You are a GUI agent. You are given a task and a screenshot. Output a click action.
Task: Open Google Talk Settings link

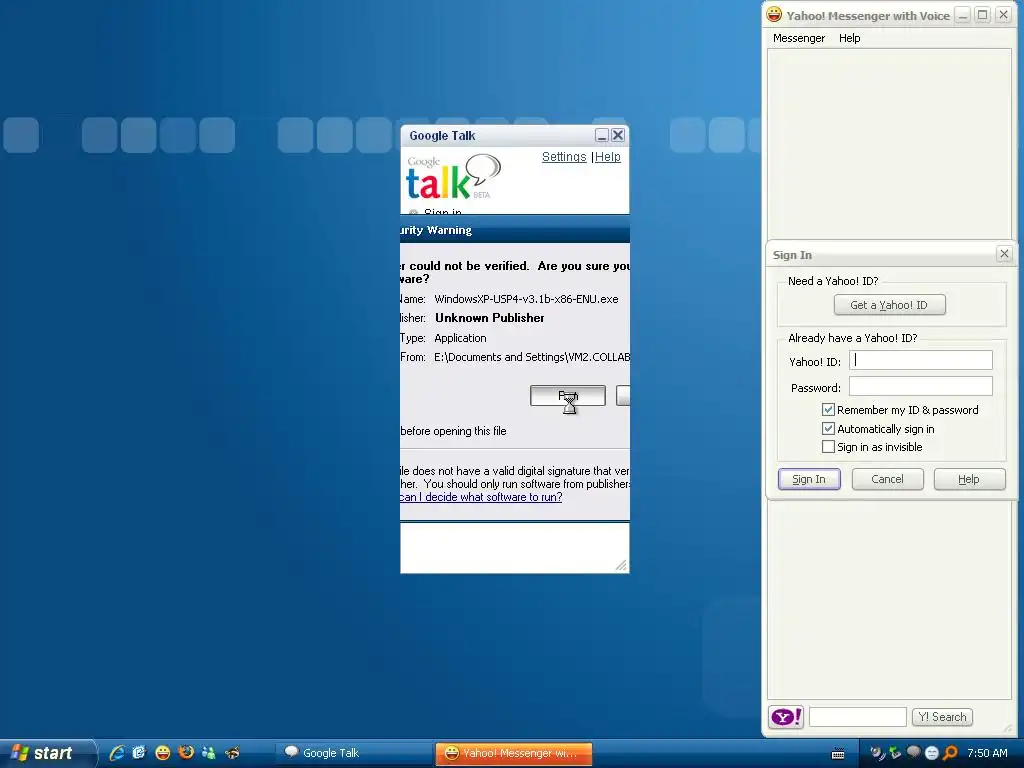coord(564,157)
